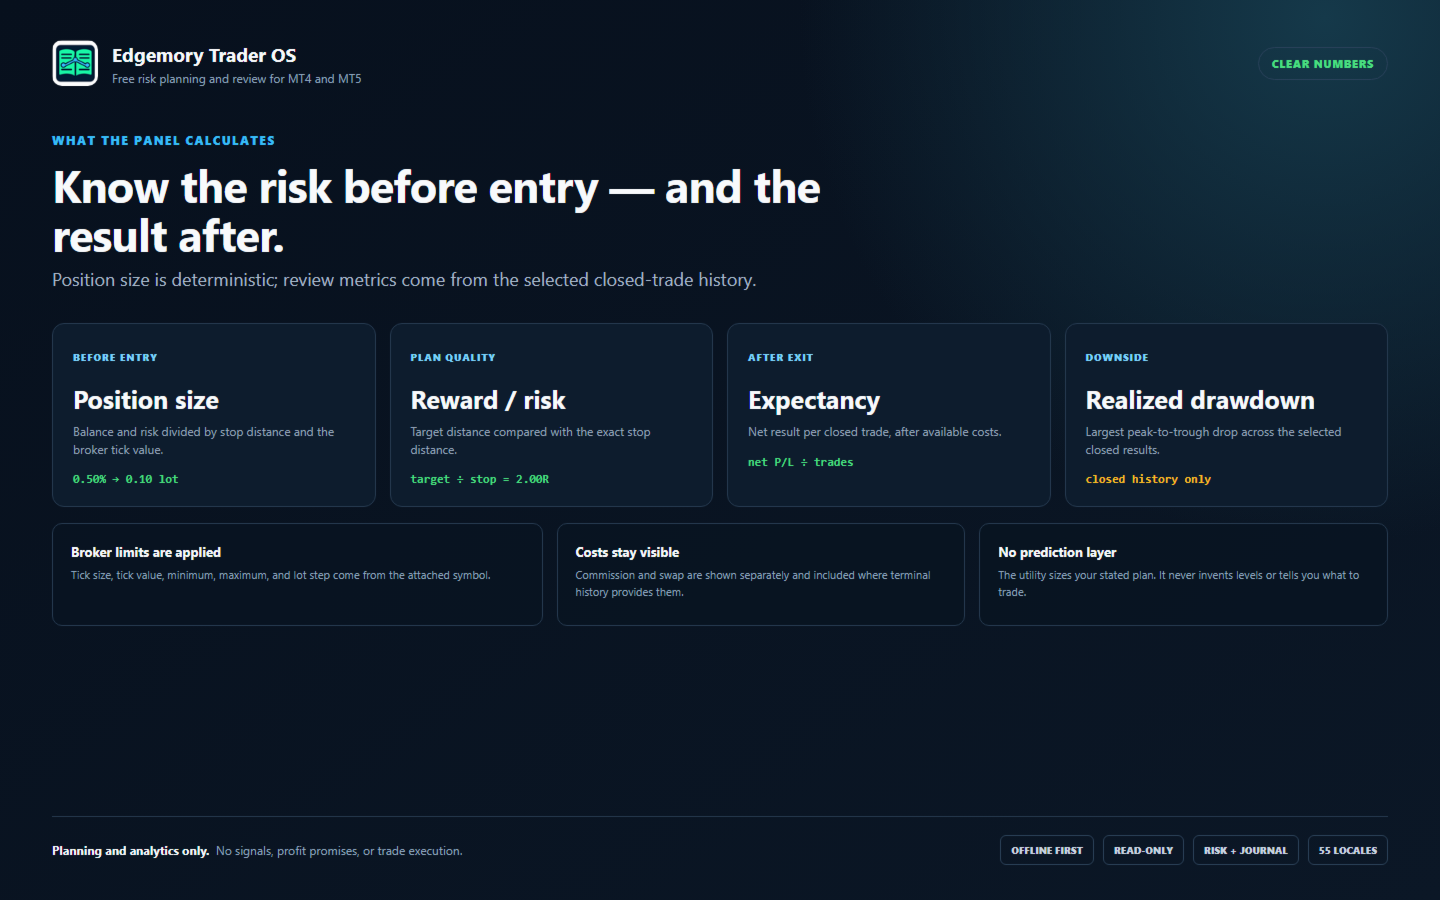Select the Expectancy card
Screen dimensions: 1440x900
pos(888,415)
